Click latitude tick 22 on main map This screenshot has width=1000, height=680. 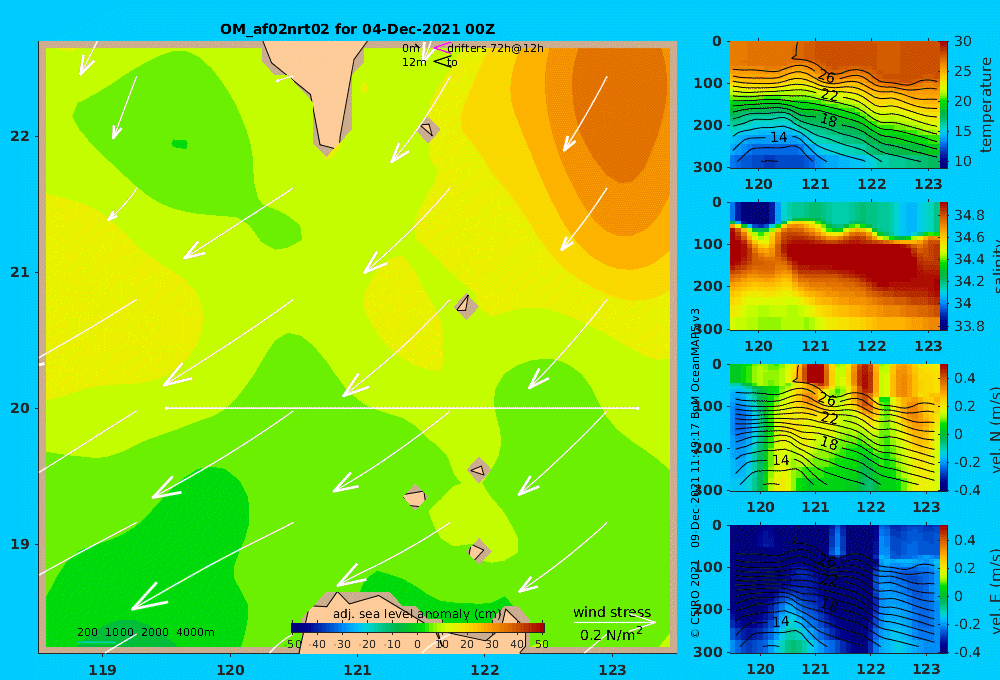pyautogui.click(x=20, y=136)
